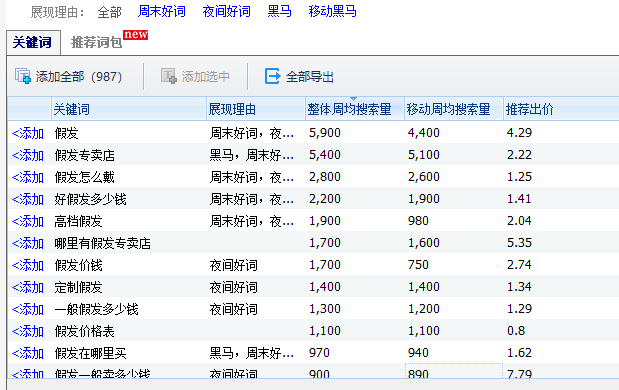Click the 5,100 mobile search volume cell
This screenshot has height=390, width=619.
pos(424,155)
